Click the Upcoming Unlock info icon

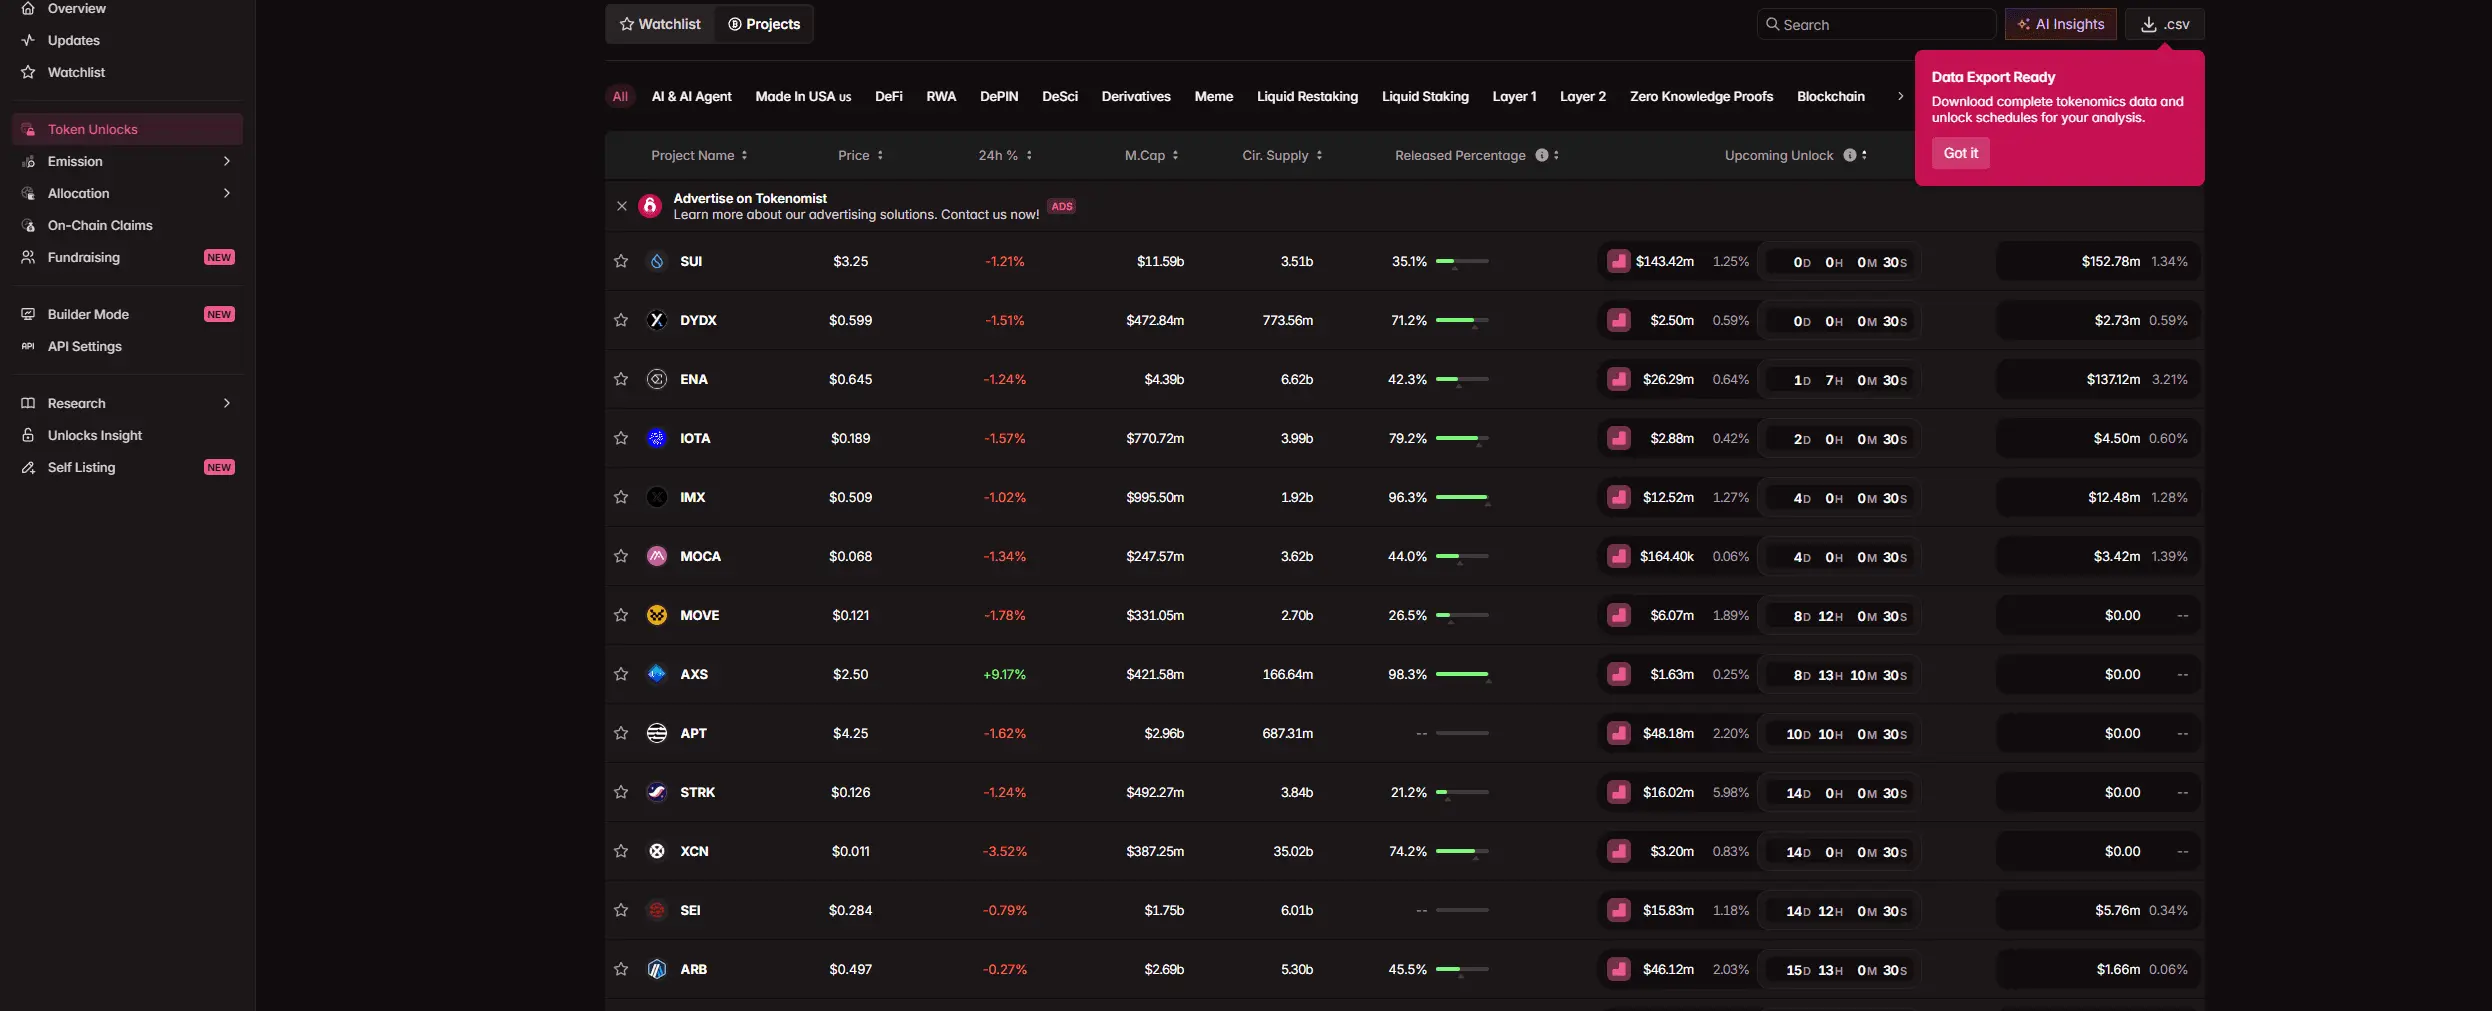point(1850,155)
